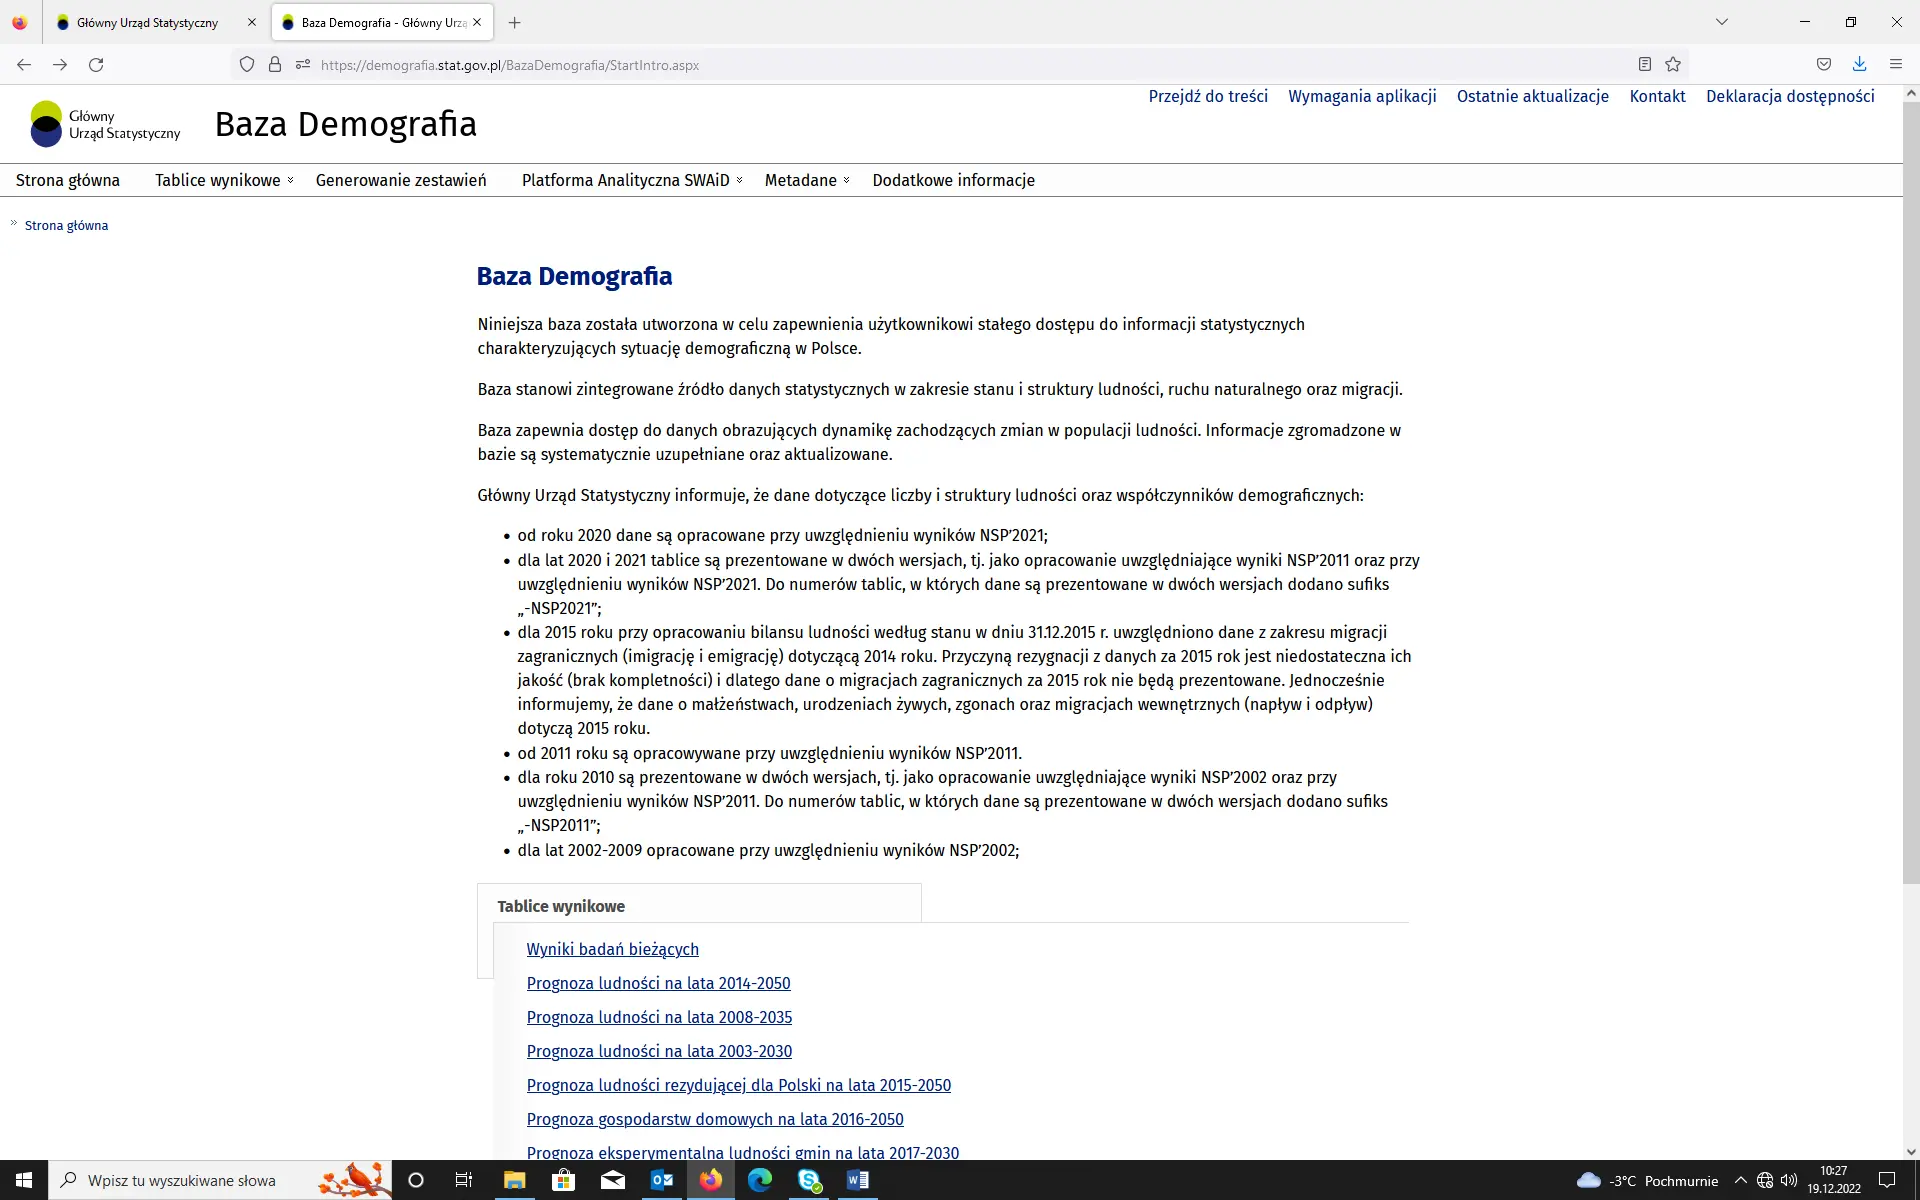1920x1200 pixels.
Task: Open Deklaracja dostępności link
Action: click(x=1790, y=96)
